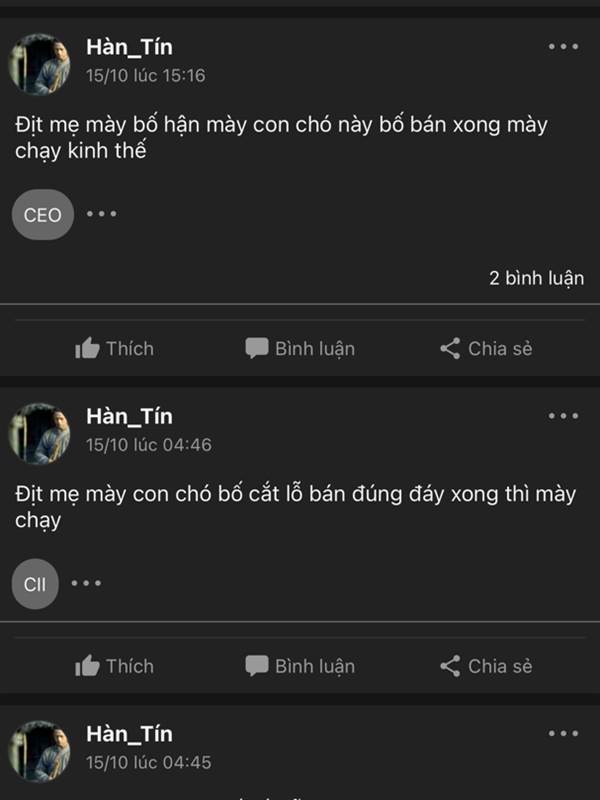Like the 04:46 post with thumbs-up icon
The height and width of the screenshot is (800, 600).
pyautogui.click(x=88, y=666)
